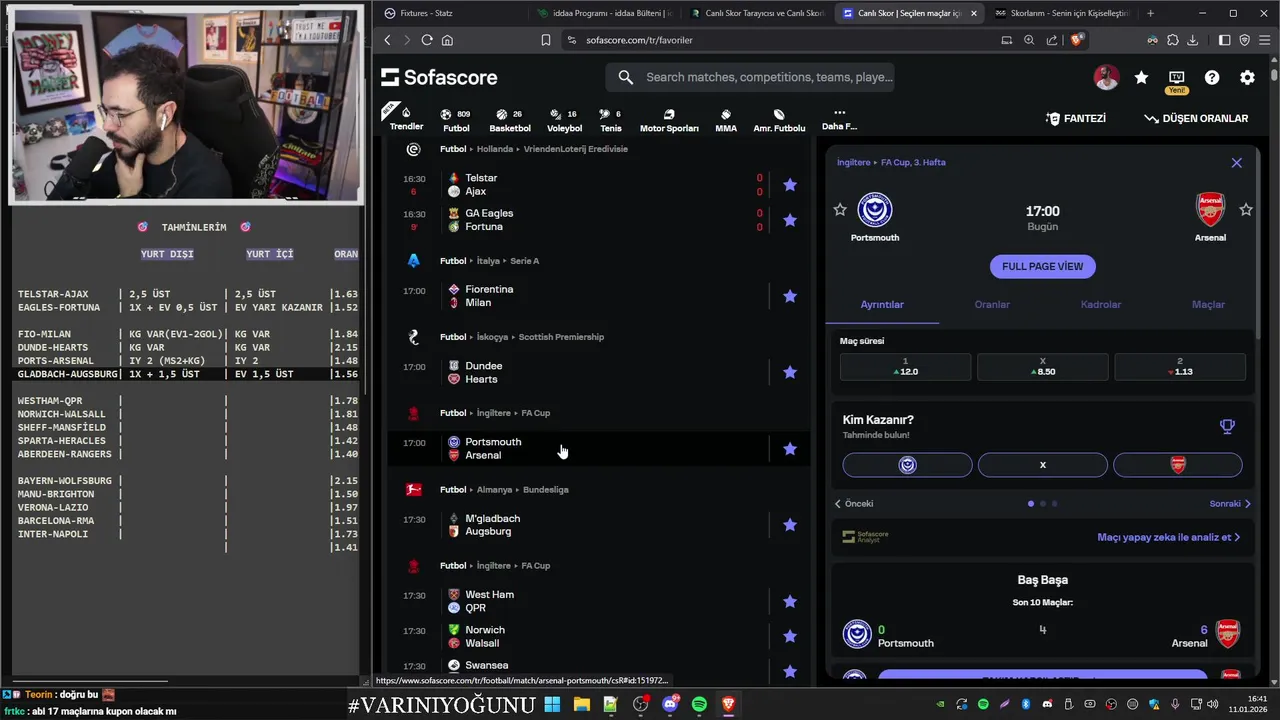This screenshot has width=1280, height=720.
Task: Click the browser address bar URL
Action: click(639, 40)
